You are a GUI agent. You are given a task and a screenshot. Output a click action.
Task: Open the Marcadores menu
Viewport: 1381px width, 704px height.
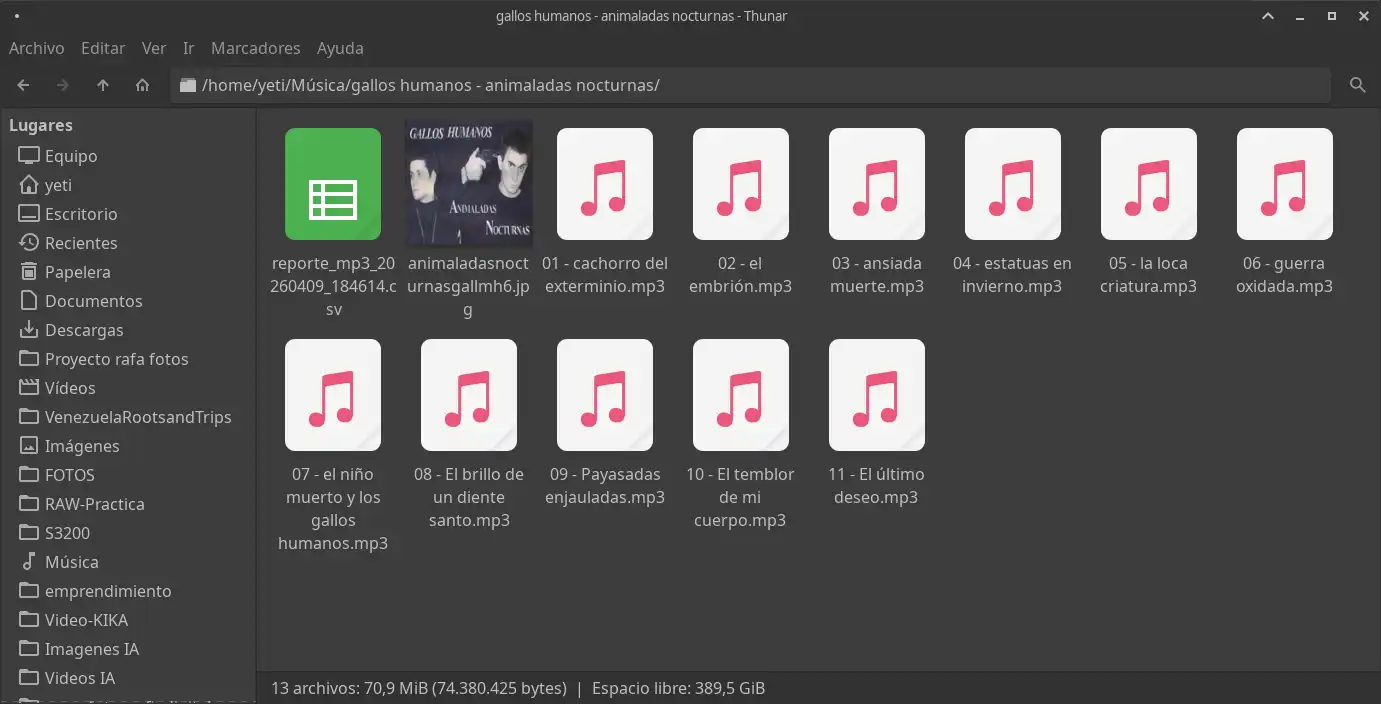tap(256, 48)
